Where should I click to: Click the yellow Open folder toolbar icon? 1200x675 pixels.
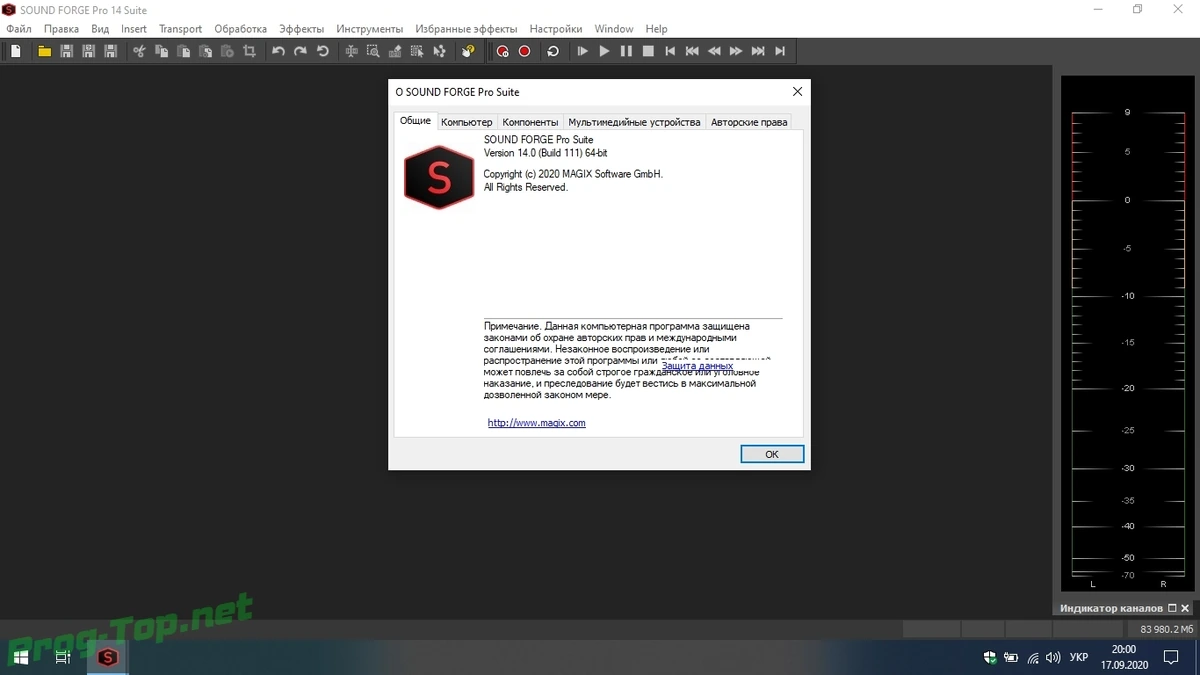coord(44,51)
